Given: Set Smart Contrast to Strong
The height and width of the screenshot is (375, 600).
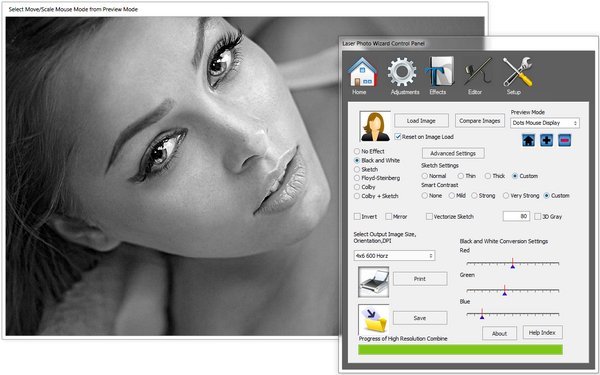Looking at the screenshot, I should coord(483,196).
